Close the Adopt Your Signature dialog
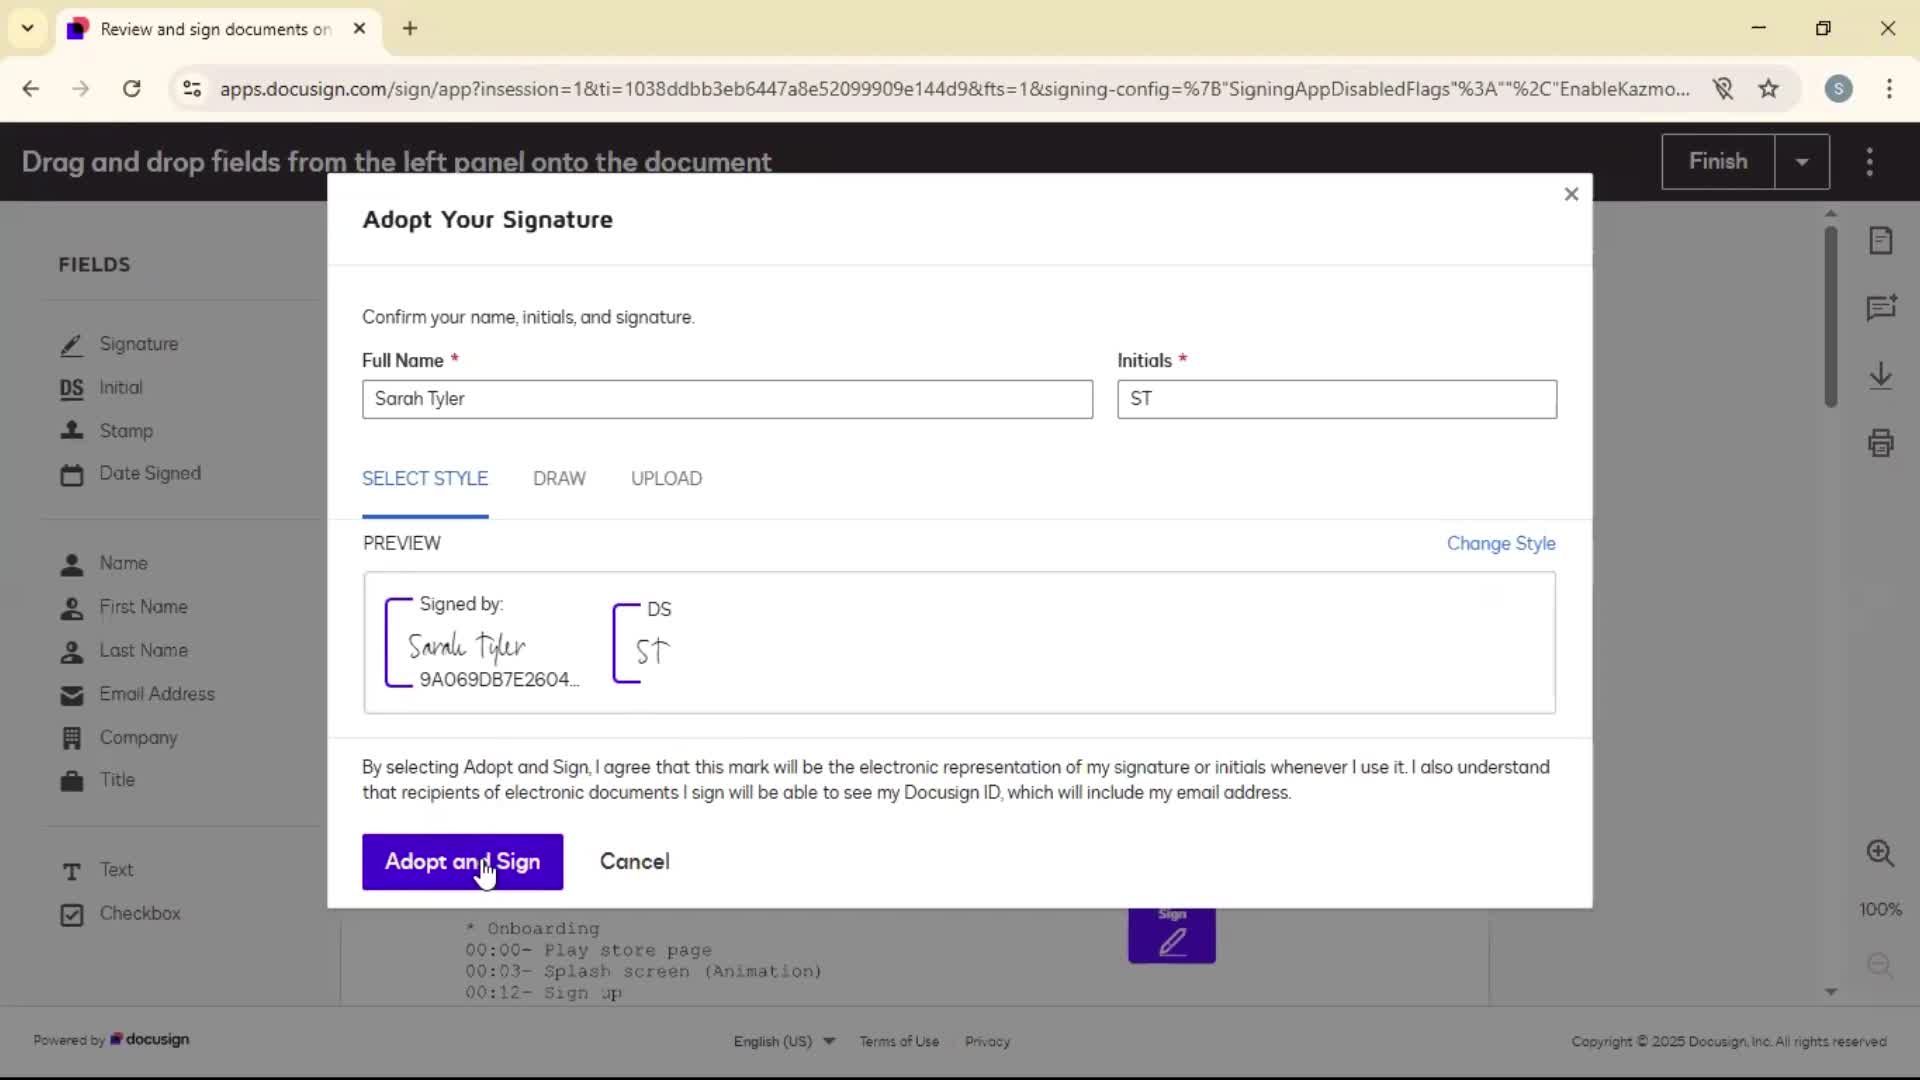Image resolution: width=1920 pixels, height=1080 pixels. [x=1571, y=194]
